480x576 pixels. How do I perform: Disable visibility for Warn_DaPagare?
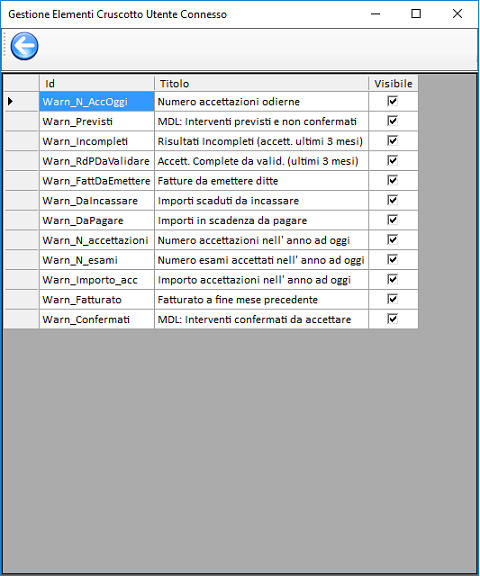coord(393,220)
